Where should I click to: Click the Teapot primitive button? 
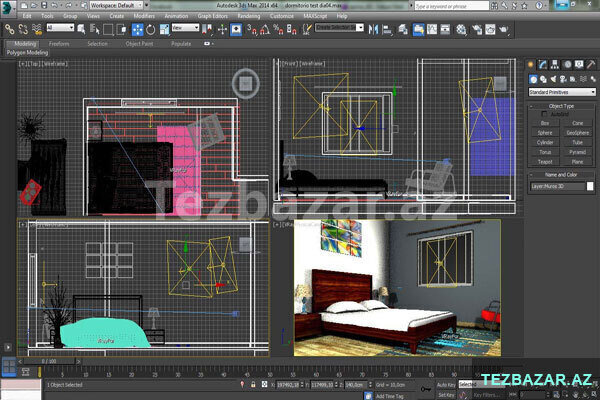(x=545, y=162)
